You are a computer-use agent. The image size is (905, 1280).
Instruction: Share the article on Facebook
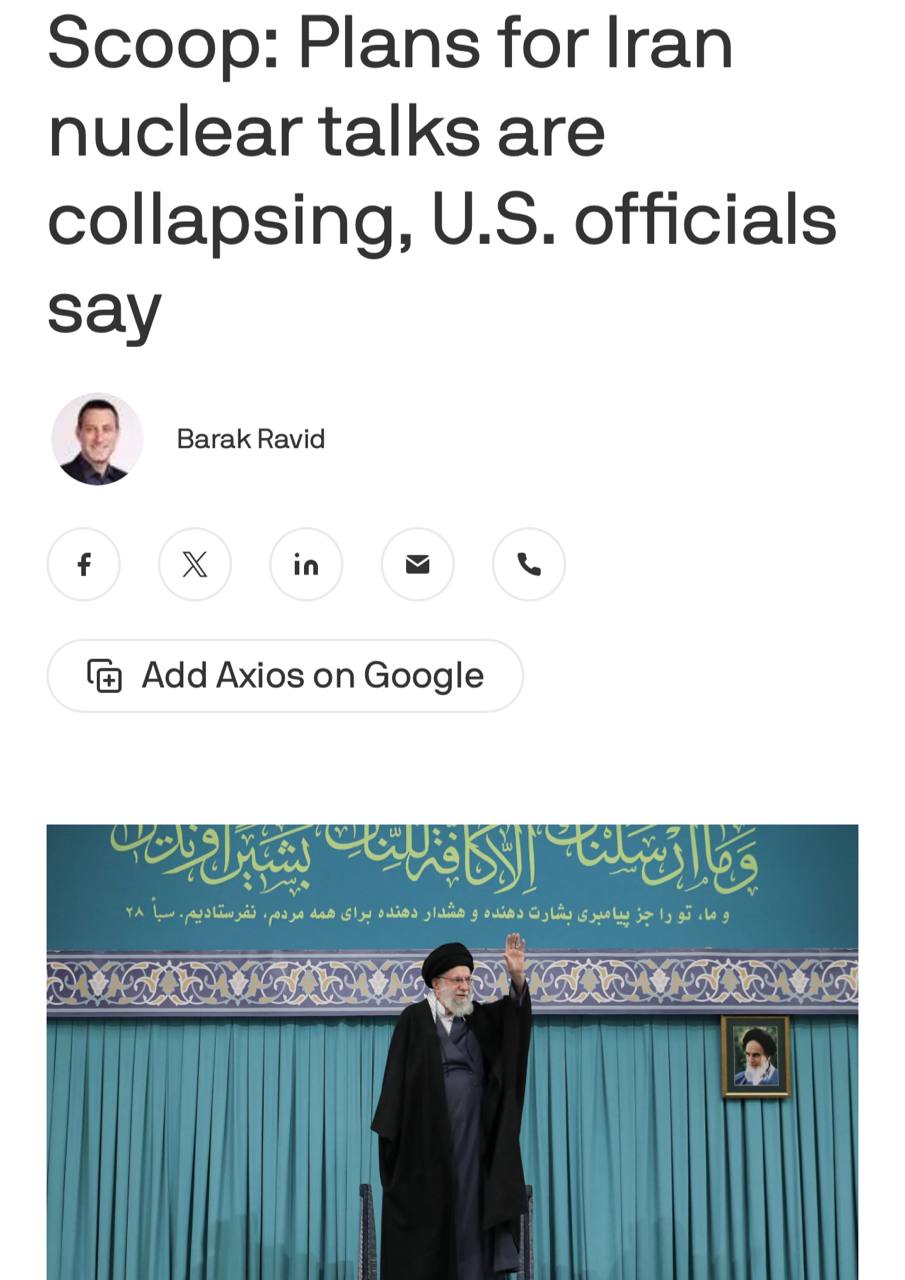(x=84, y=565)
